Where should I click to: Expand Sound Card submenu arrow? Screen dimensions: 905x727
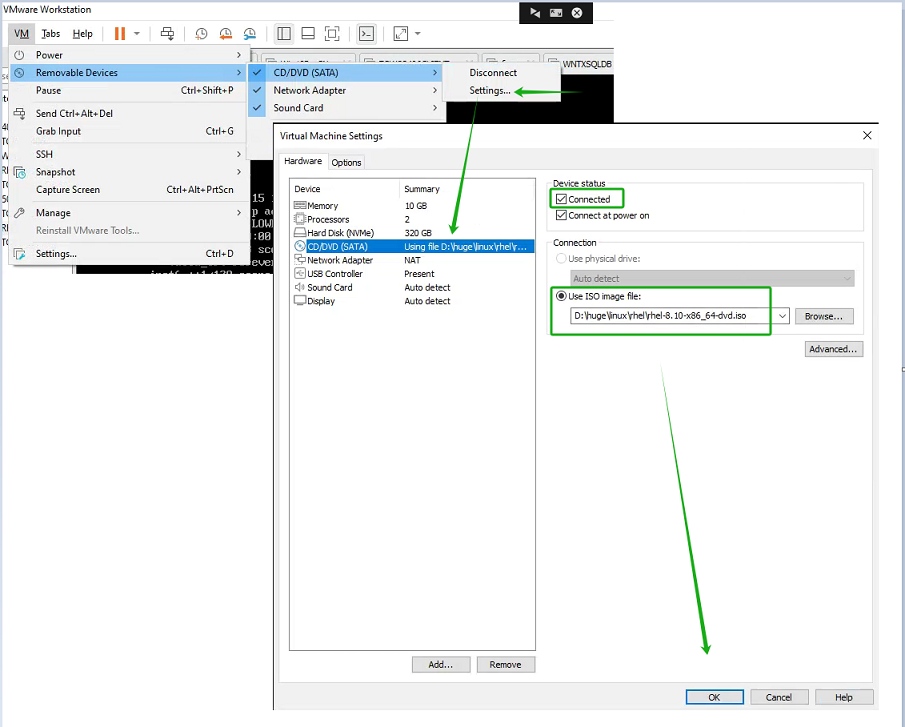click(435, 108)
